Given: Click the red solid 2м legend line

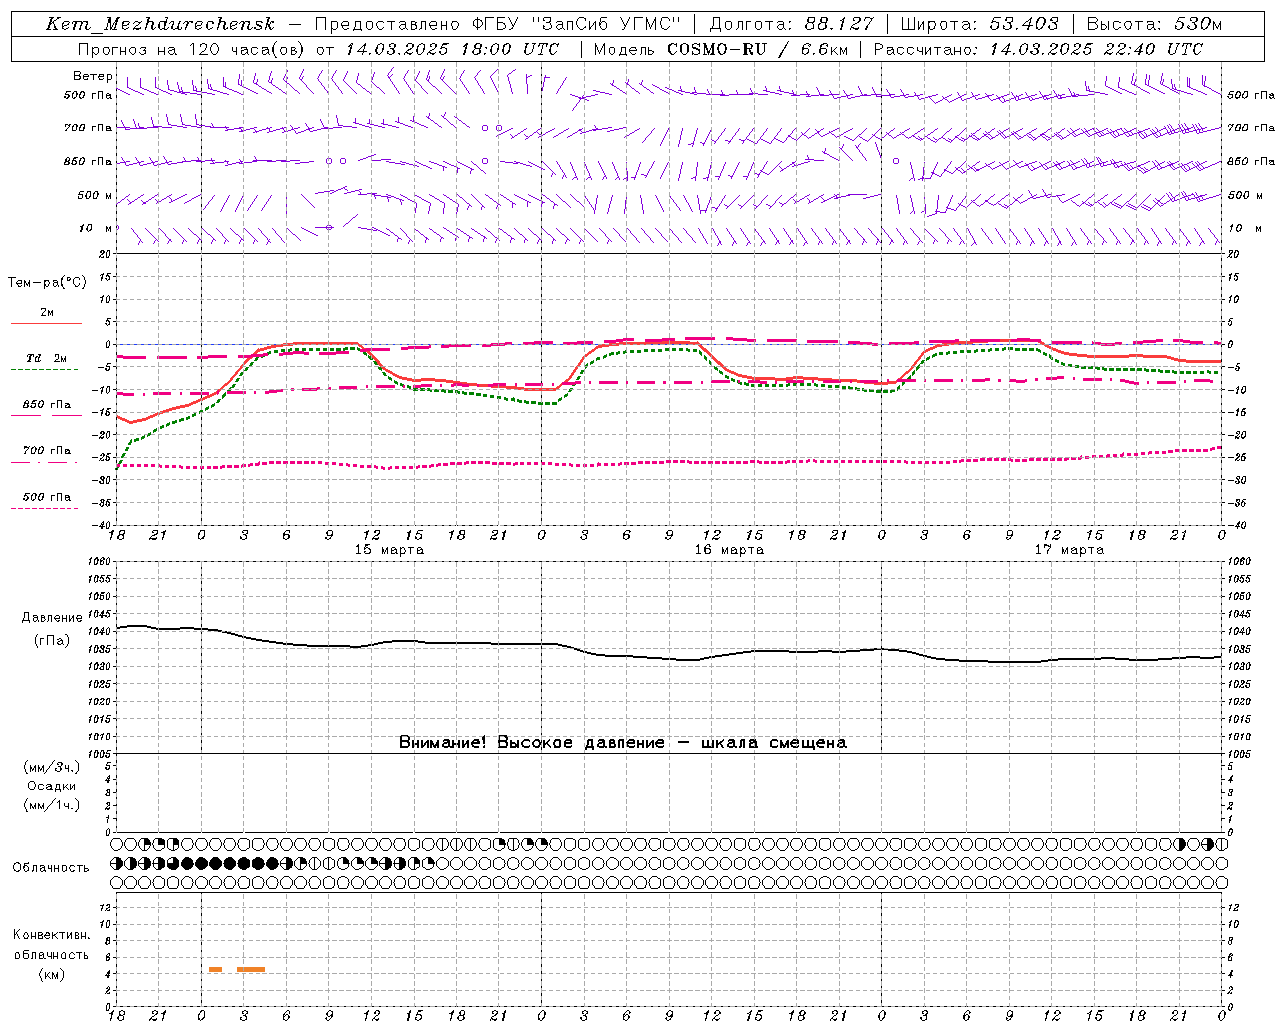Looking at the screenshot, I should click(46, 323).
